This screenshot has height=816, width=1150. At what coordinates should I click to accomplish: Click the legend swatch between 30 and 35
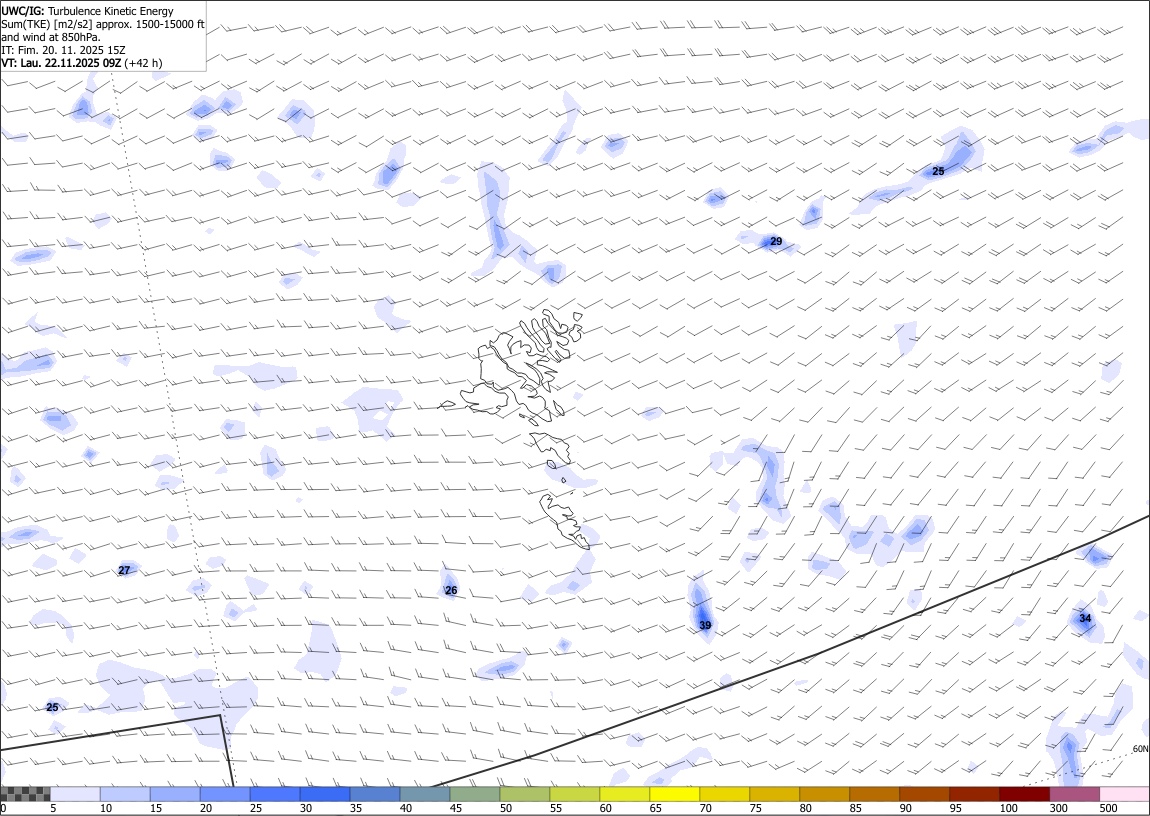tap(325, 794)
